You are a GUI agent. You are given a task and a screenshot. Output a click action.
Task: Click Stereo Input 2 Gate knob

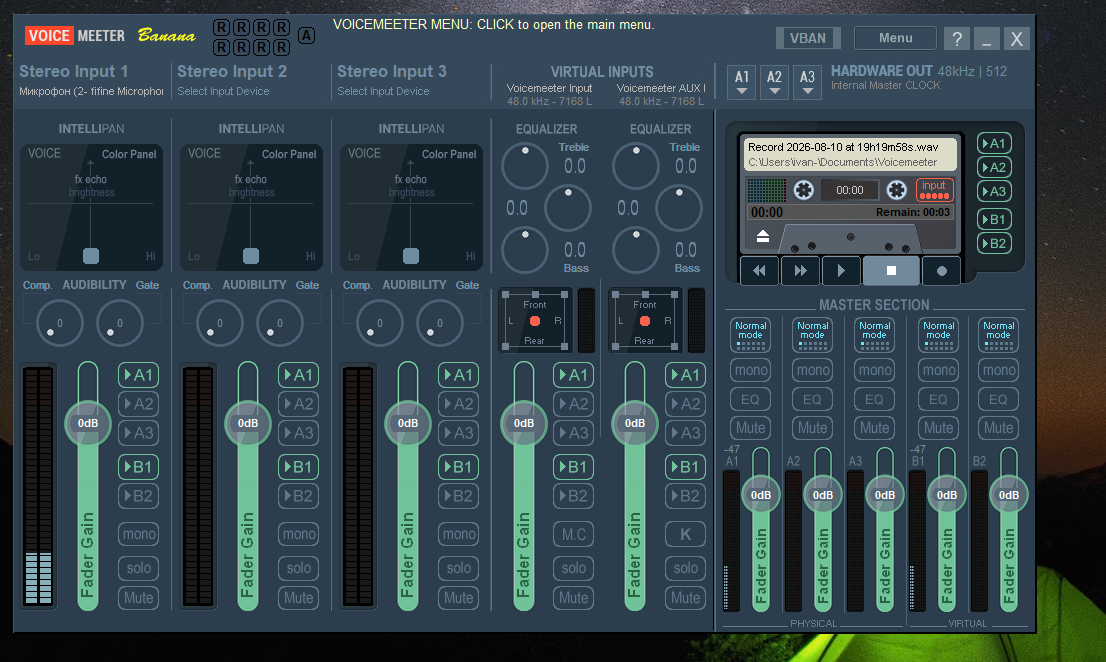[279, 323]
